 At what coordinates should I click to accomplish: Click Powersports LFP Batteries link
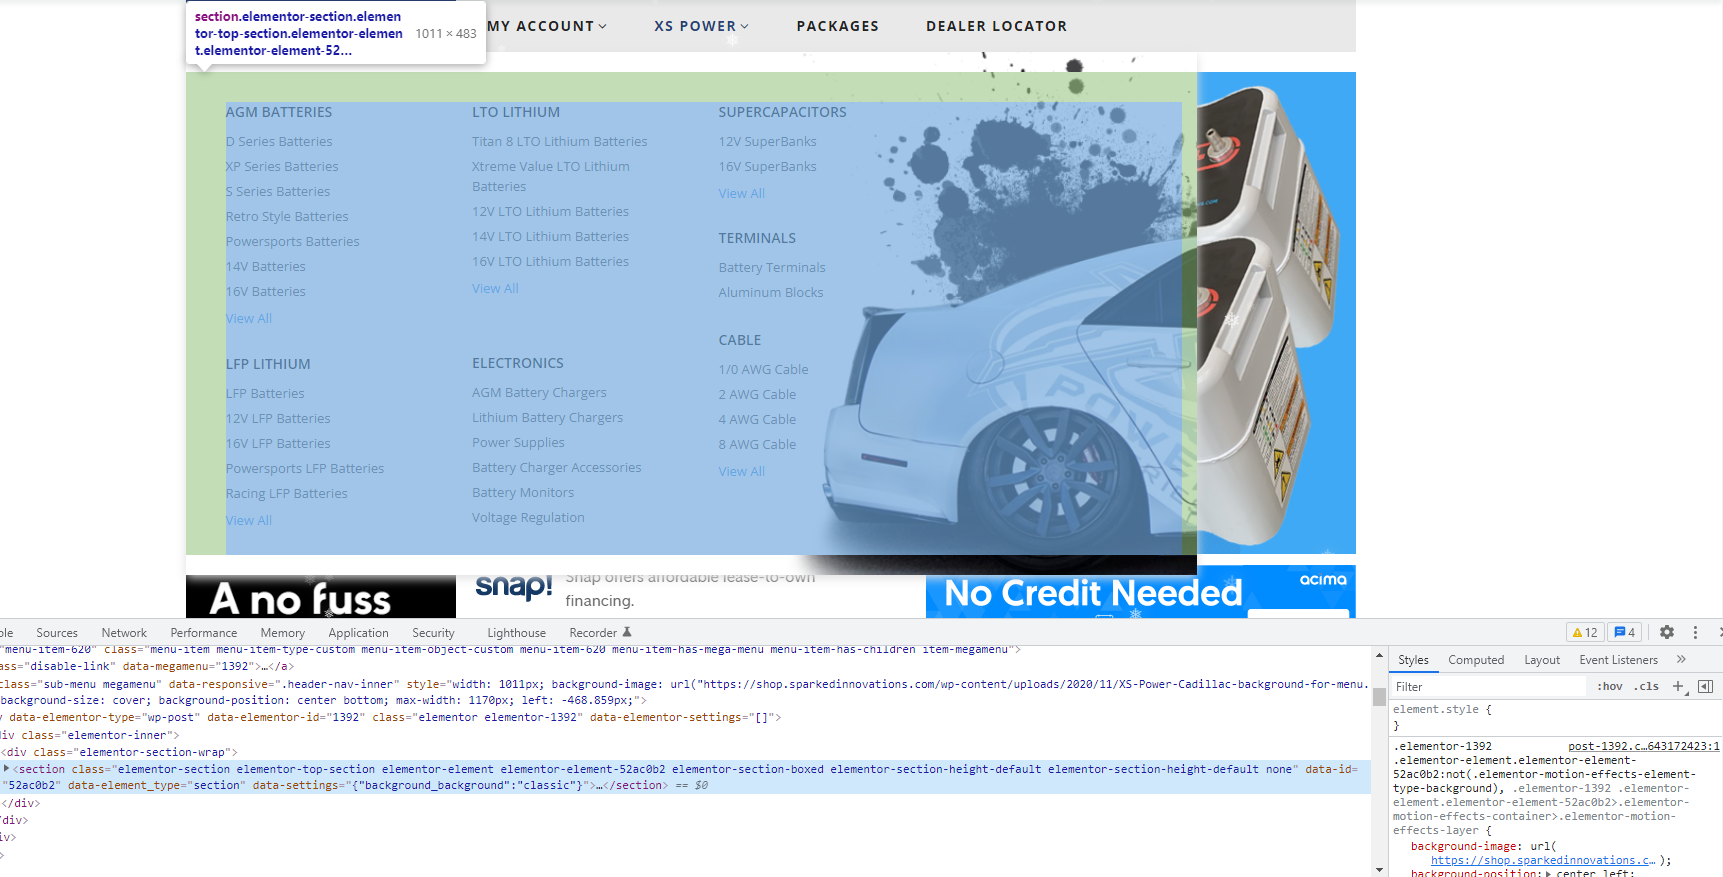305,469
